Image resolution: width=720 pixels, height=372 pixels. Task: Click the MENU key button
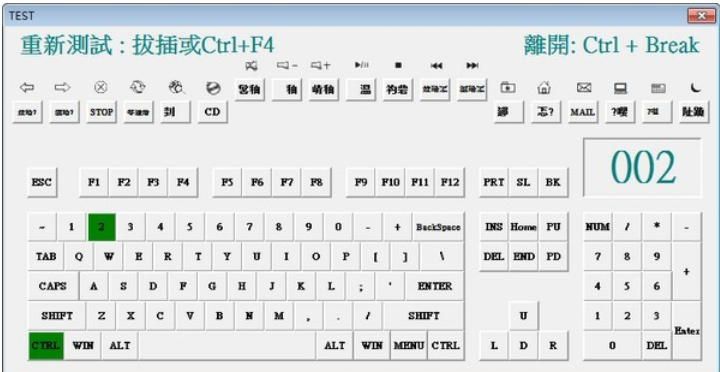409,346
